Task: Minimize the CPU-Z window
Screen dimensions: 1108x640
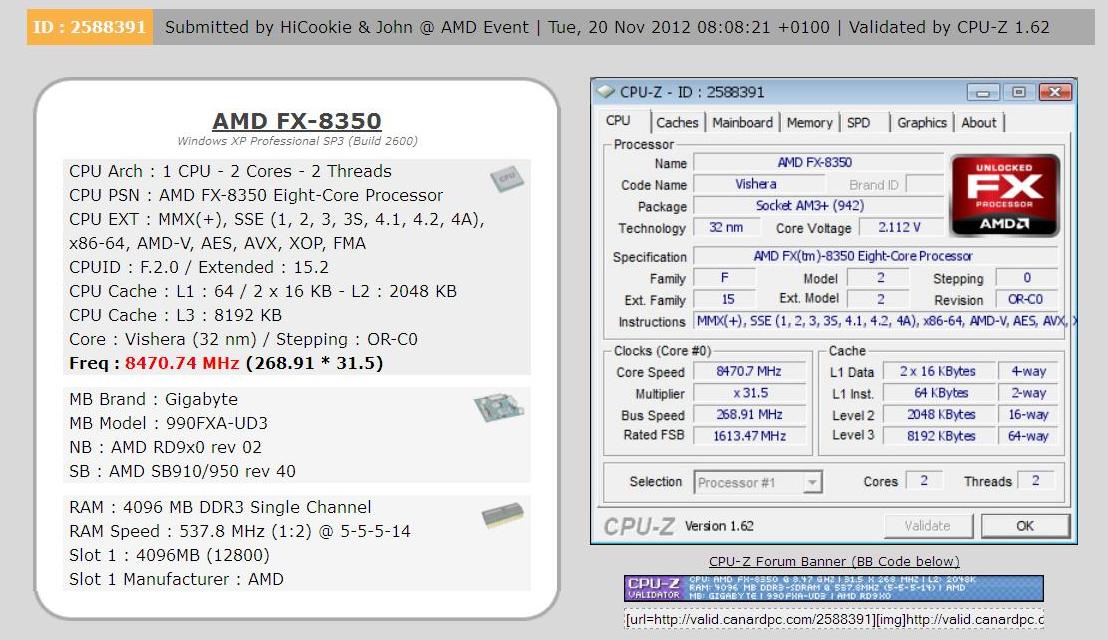Action: tap(982, 93)
